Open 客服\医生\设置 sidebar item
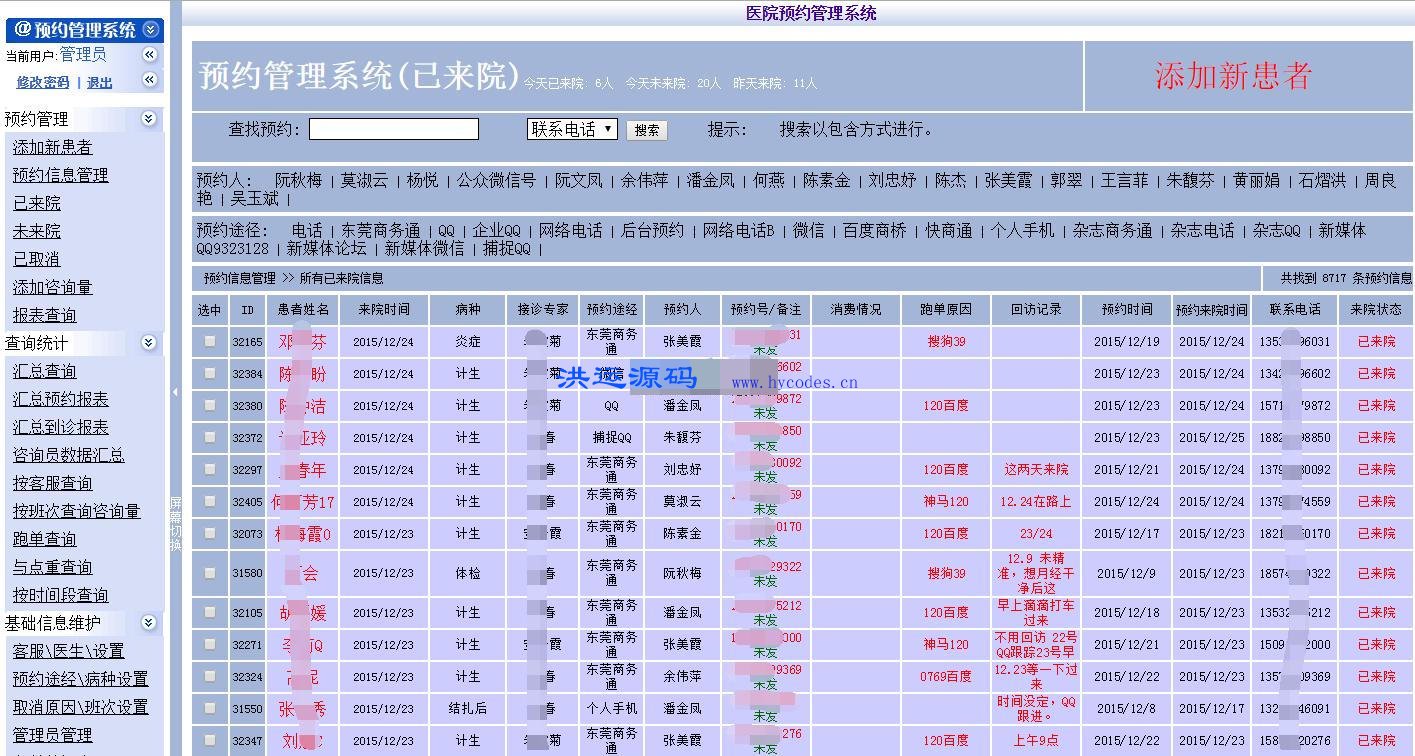 [68, 651]
